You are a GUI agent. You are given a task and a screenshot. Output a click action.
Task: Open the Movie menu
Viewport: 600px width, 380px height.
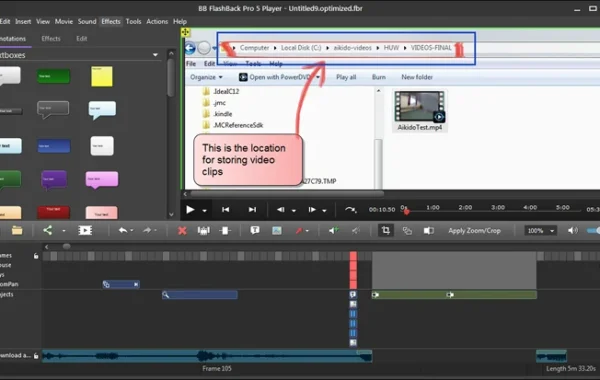click(64, 21)
